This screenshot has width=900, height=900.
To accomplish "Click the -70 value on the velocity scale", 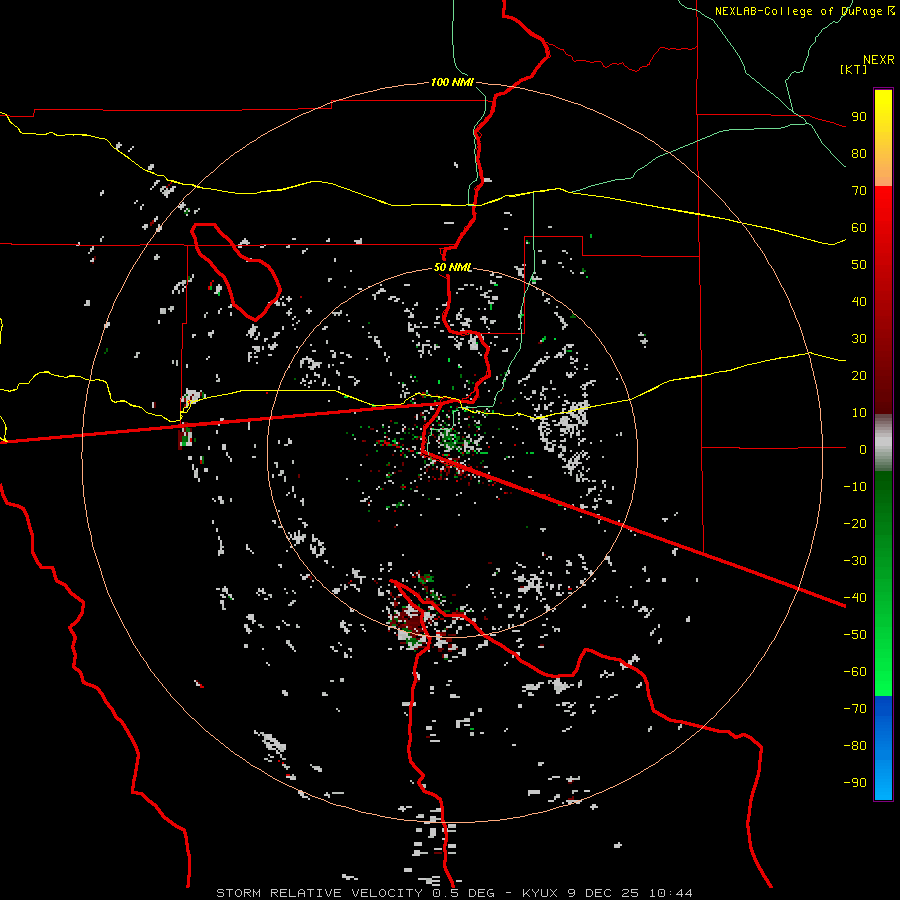I will coord(855,709).
